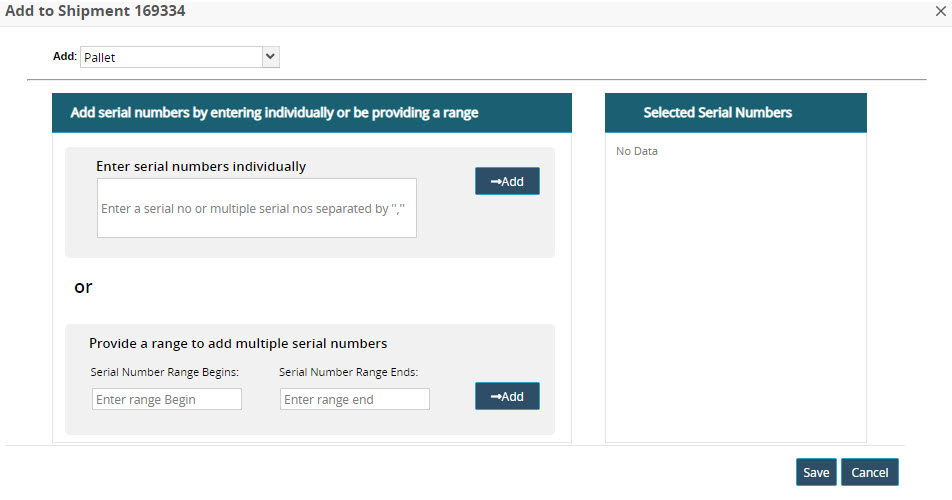
Task: Close the Add to Shipment dialog
Action: [x=941, y=11]
